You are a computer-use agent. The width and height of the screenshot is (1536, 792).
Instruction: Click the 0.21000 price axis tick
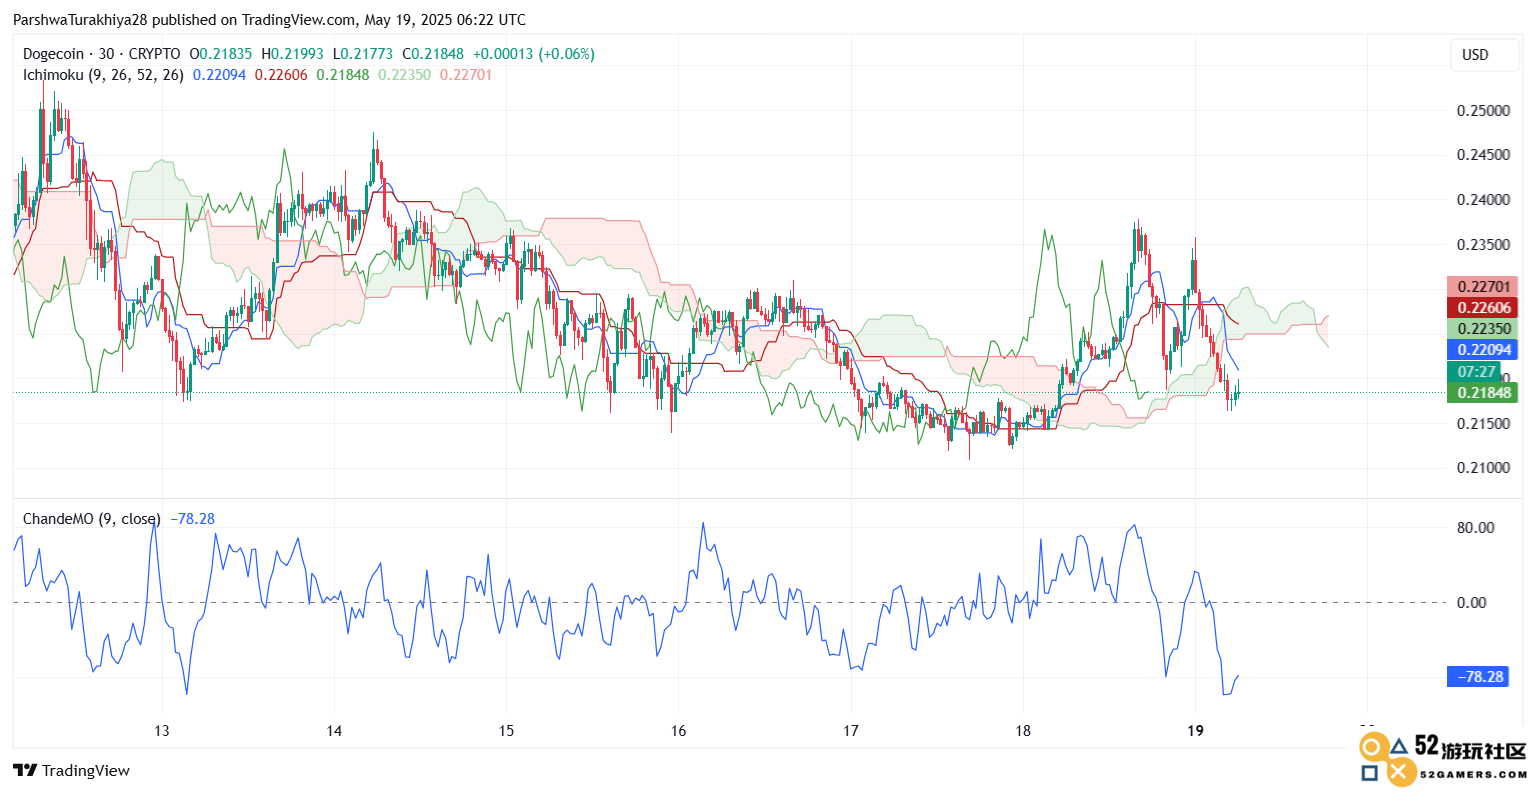(x=1483, y=468)
